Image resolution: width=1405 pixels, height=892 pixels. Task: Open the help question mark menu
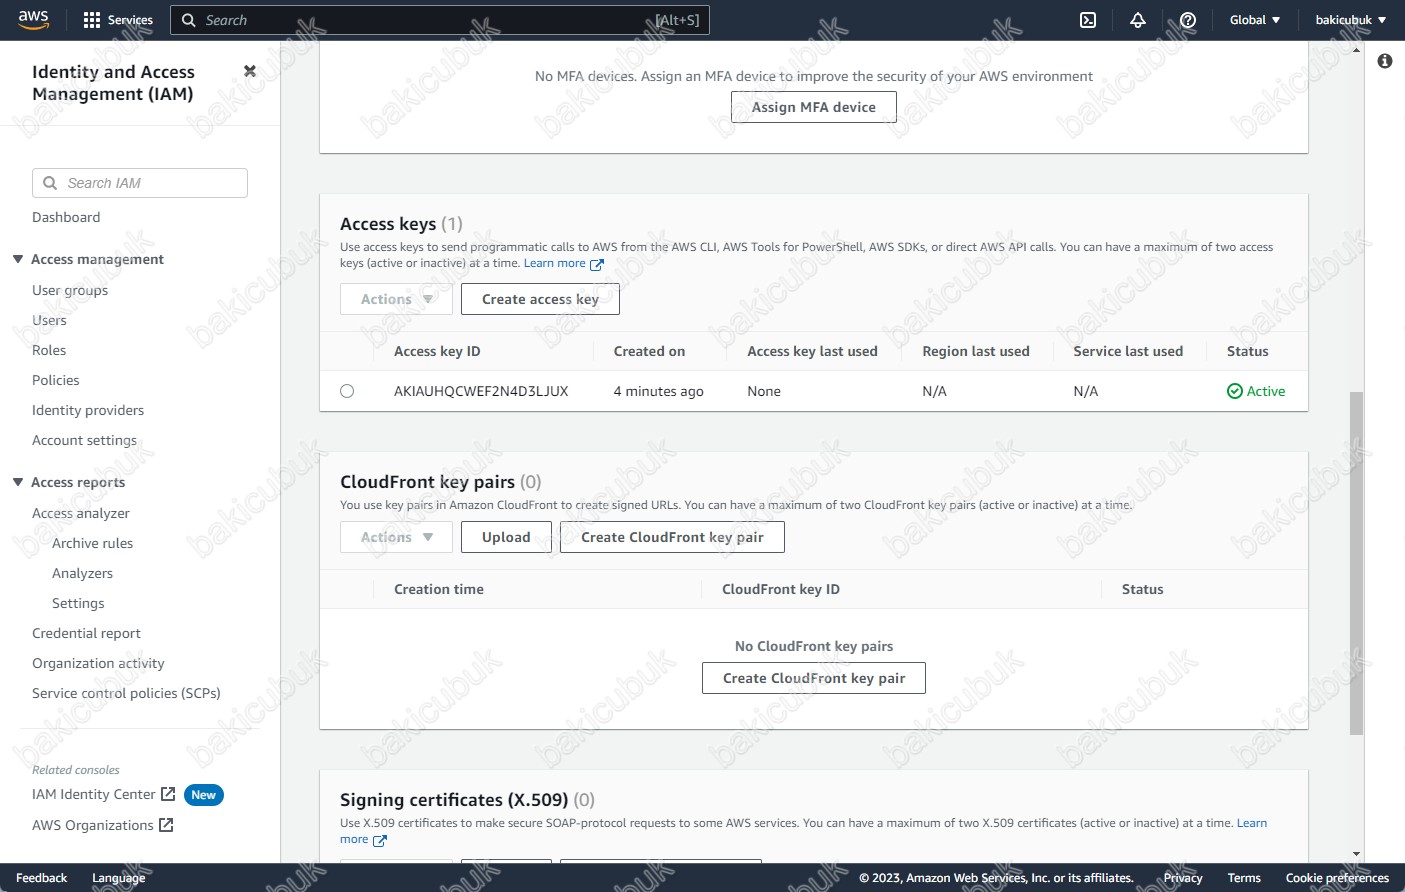(1188, 20)
